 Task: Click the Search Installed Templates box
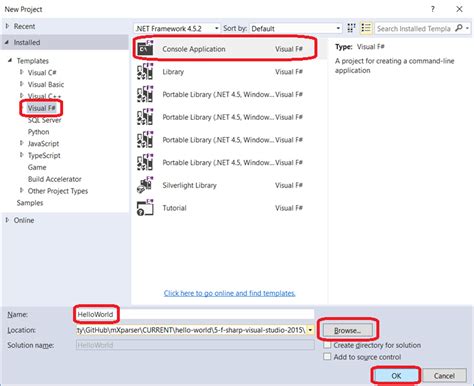point(414,28)
